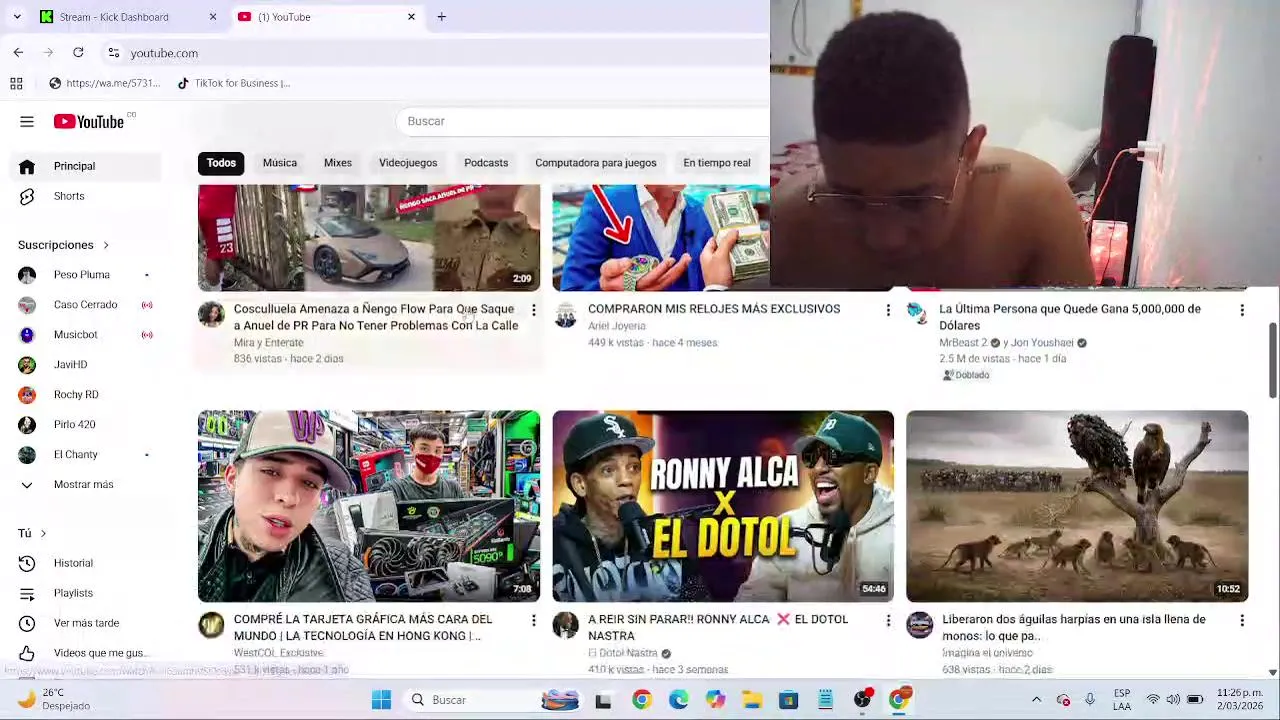Screen dimensions: 1280x720
Task: Select En tiempo real chip
Action: [717, 163]
